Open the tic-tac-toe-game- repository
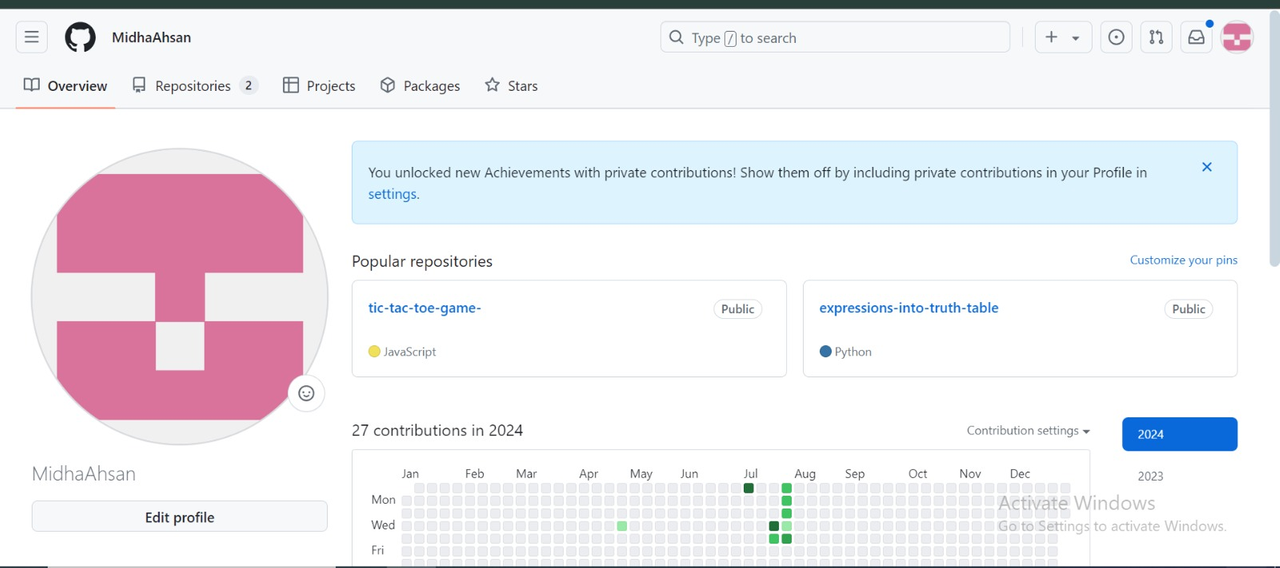The image size is (1280, 568). [425, 308]
